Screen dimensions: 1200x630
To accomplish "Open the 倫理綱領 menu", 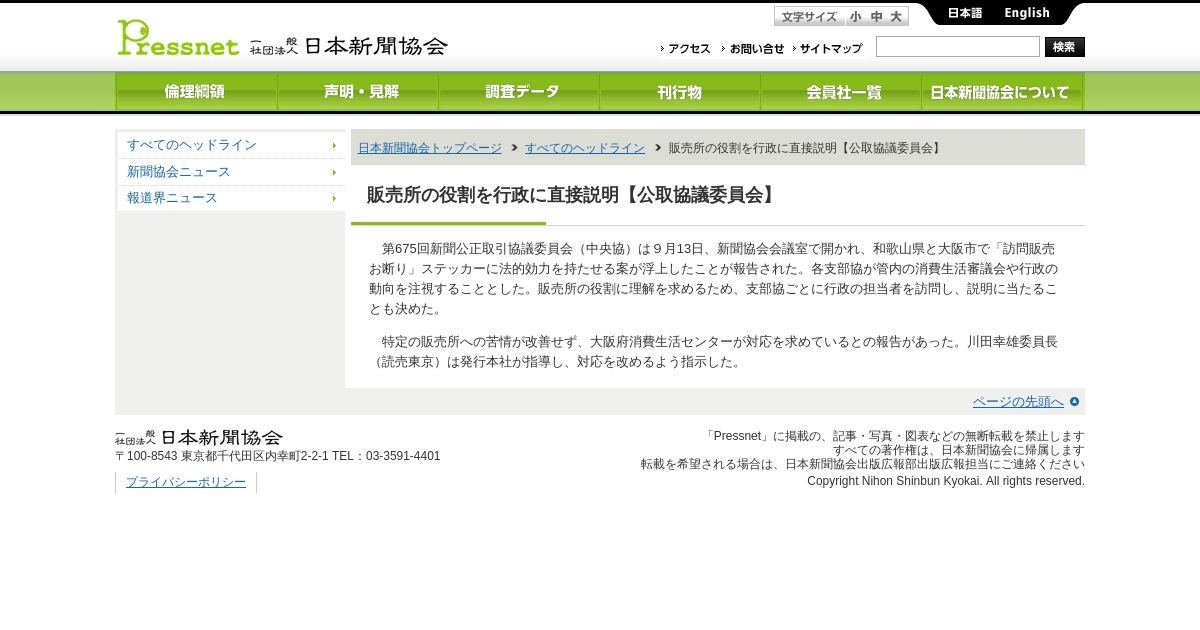I will [x=196, y=92].
